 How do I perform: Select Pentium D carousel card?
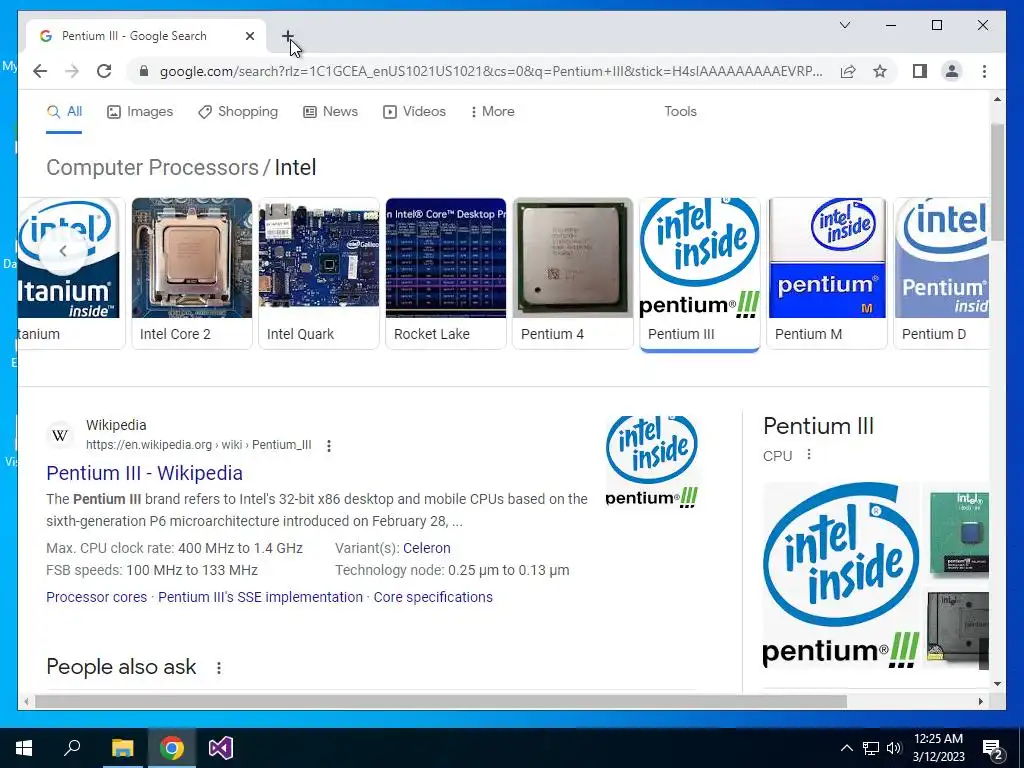coord(941,273)
